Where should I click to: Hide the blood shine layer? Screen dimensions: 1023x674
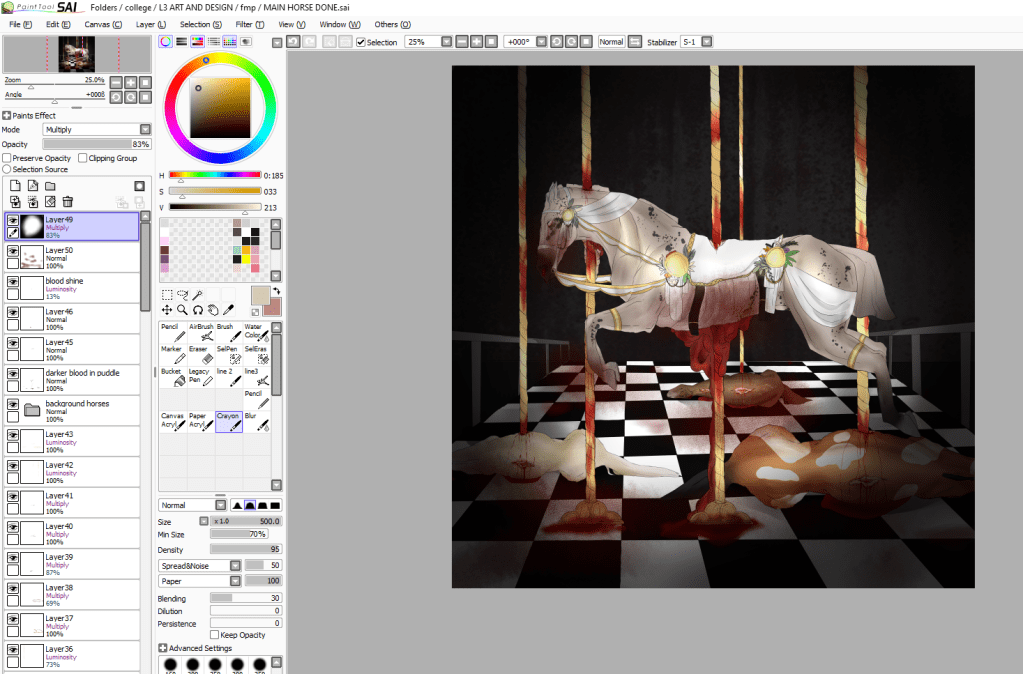13,283
